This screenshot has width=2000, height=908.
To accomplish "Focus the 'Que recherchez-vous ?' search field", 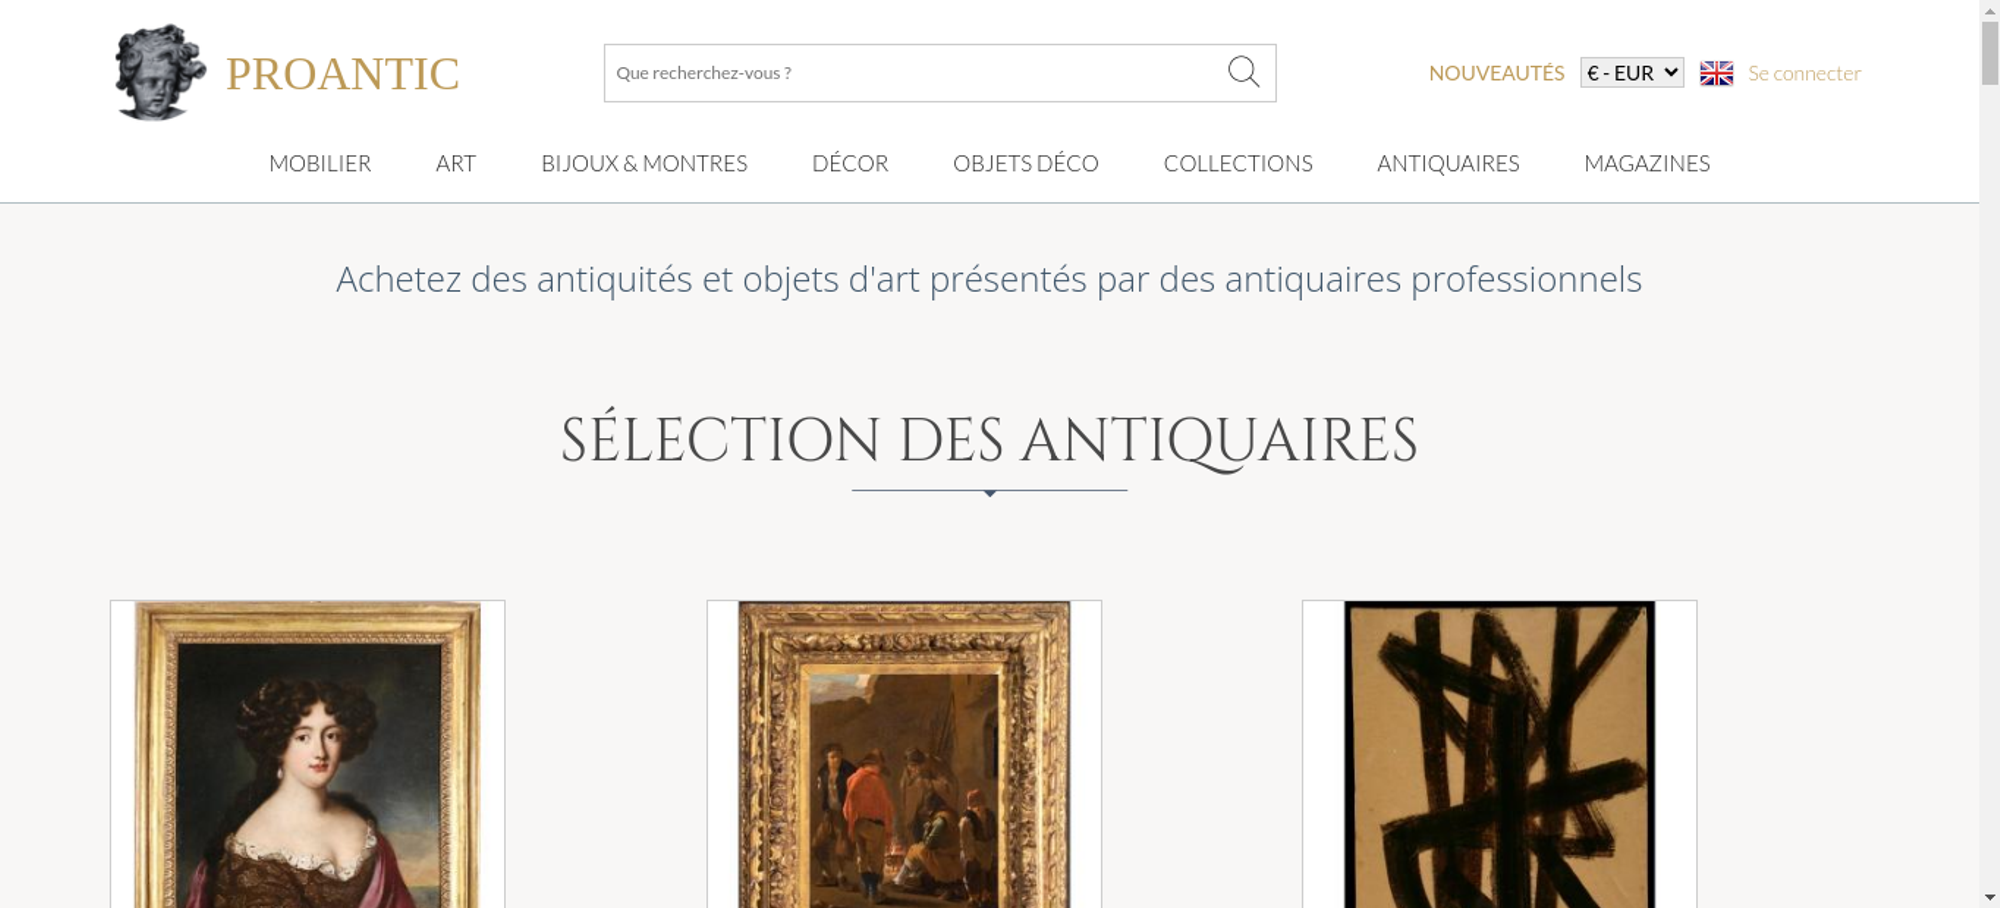I will click(915, 73).
